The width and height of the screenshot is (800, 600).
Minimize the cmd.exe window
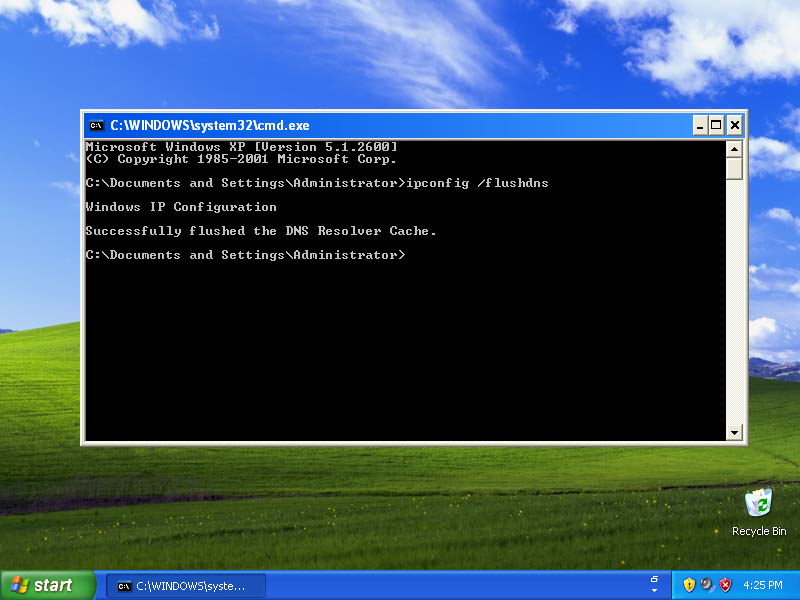pos(700,125)
